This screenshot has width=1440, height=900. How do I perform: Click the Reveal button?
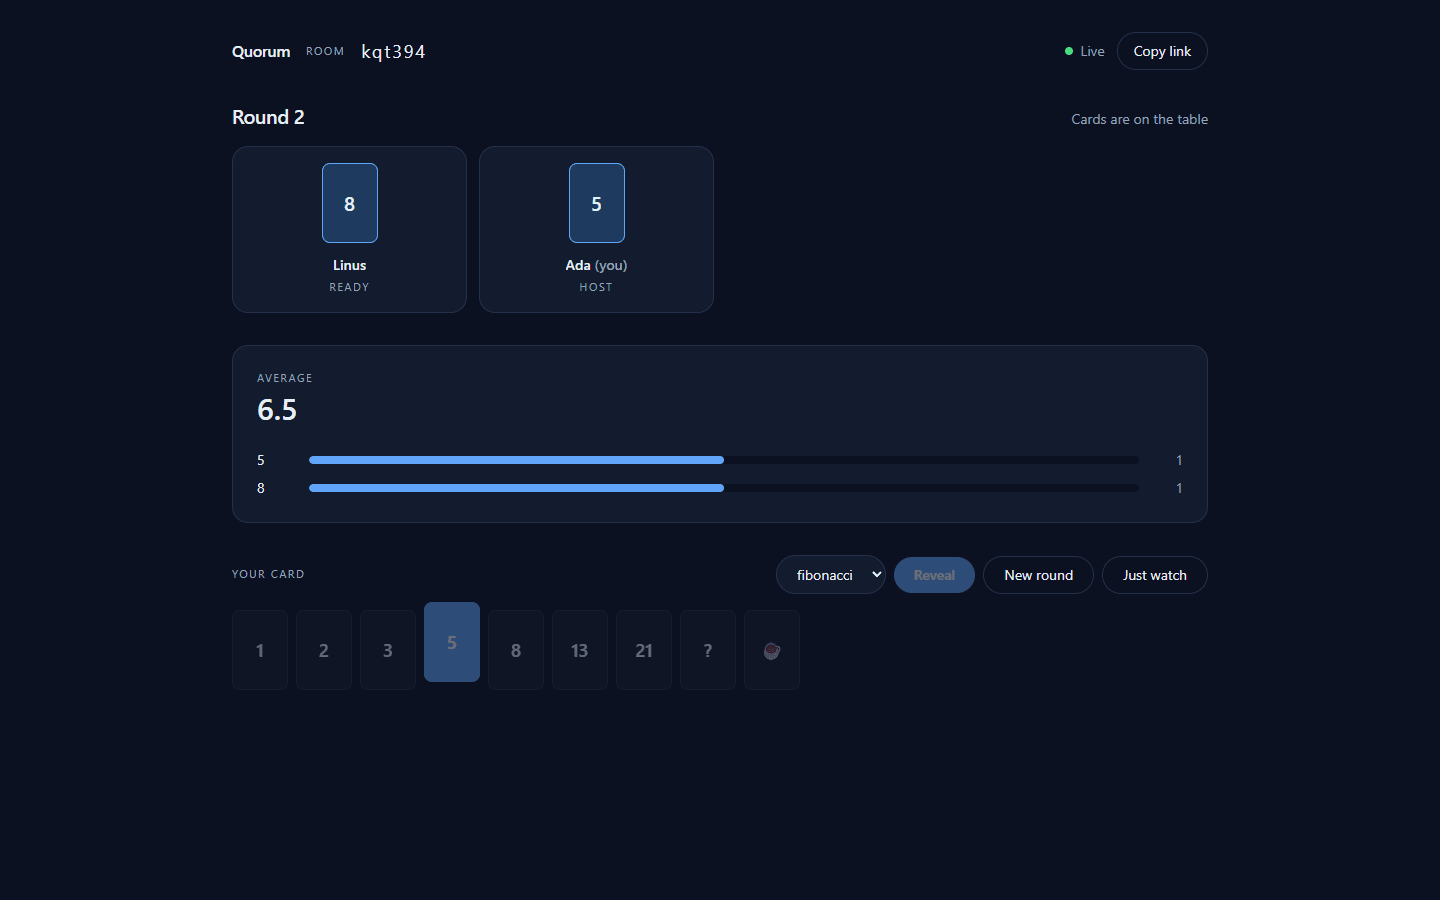tap(934, 575)
